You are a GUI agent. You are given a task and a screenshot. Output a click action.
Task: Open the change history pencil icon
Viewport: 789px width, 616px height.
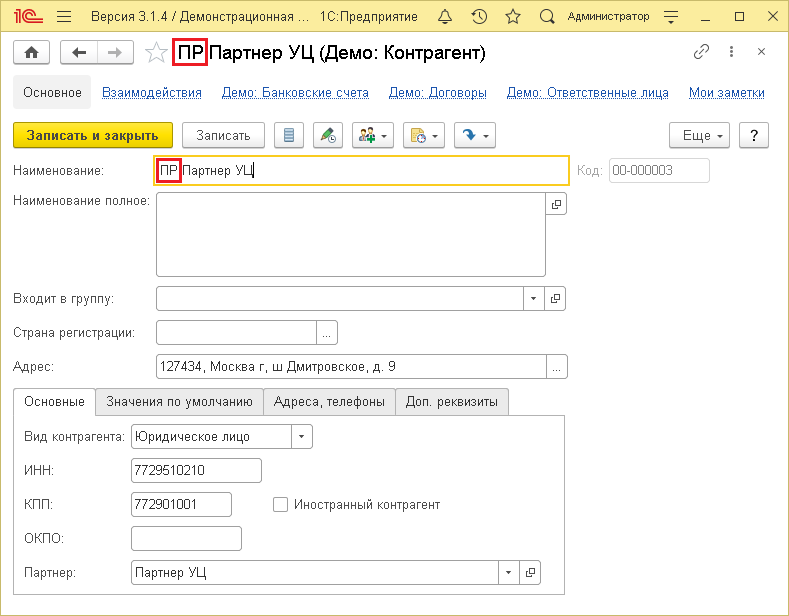tap(328, 135)
